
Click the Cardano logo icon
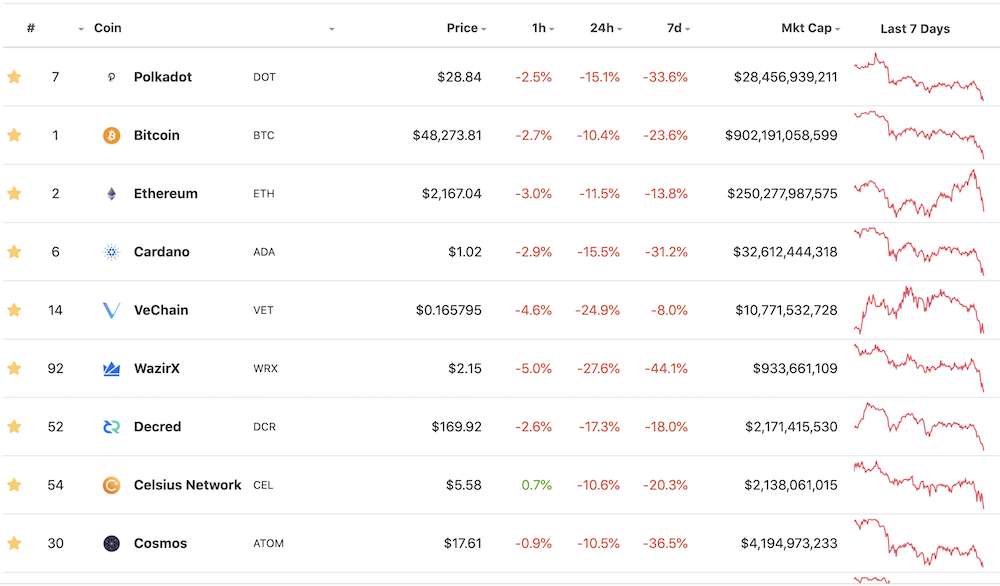coord(112,252)
